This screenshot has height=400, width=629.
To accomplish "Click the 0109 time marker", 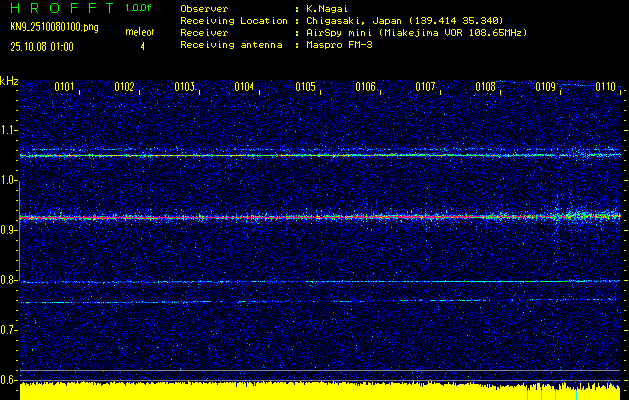I will click(x=545, y=87).
